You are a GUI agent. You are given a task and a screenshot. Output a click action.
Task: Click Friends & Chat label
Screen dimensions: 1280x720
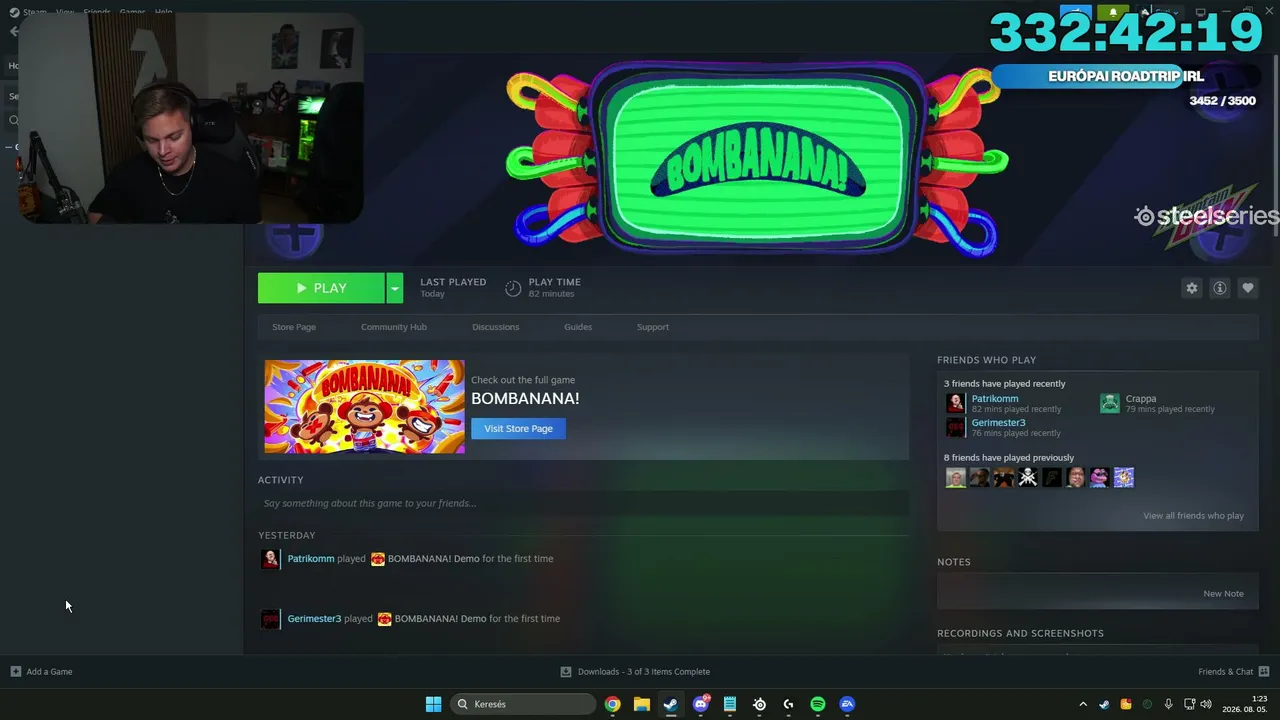tap(1226, 672)
